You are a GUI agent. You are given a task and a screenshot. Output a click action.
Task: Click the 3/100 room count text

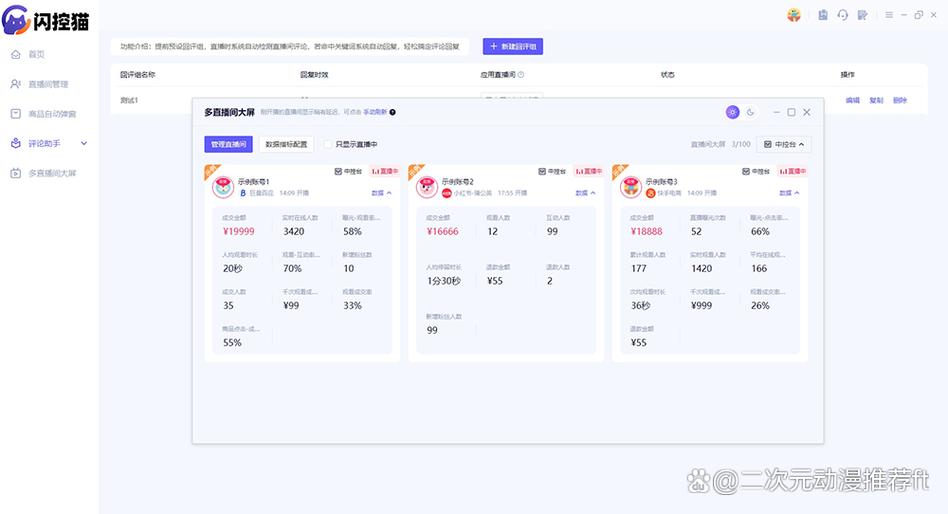tap(741, 145)
